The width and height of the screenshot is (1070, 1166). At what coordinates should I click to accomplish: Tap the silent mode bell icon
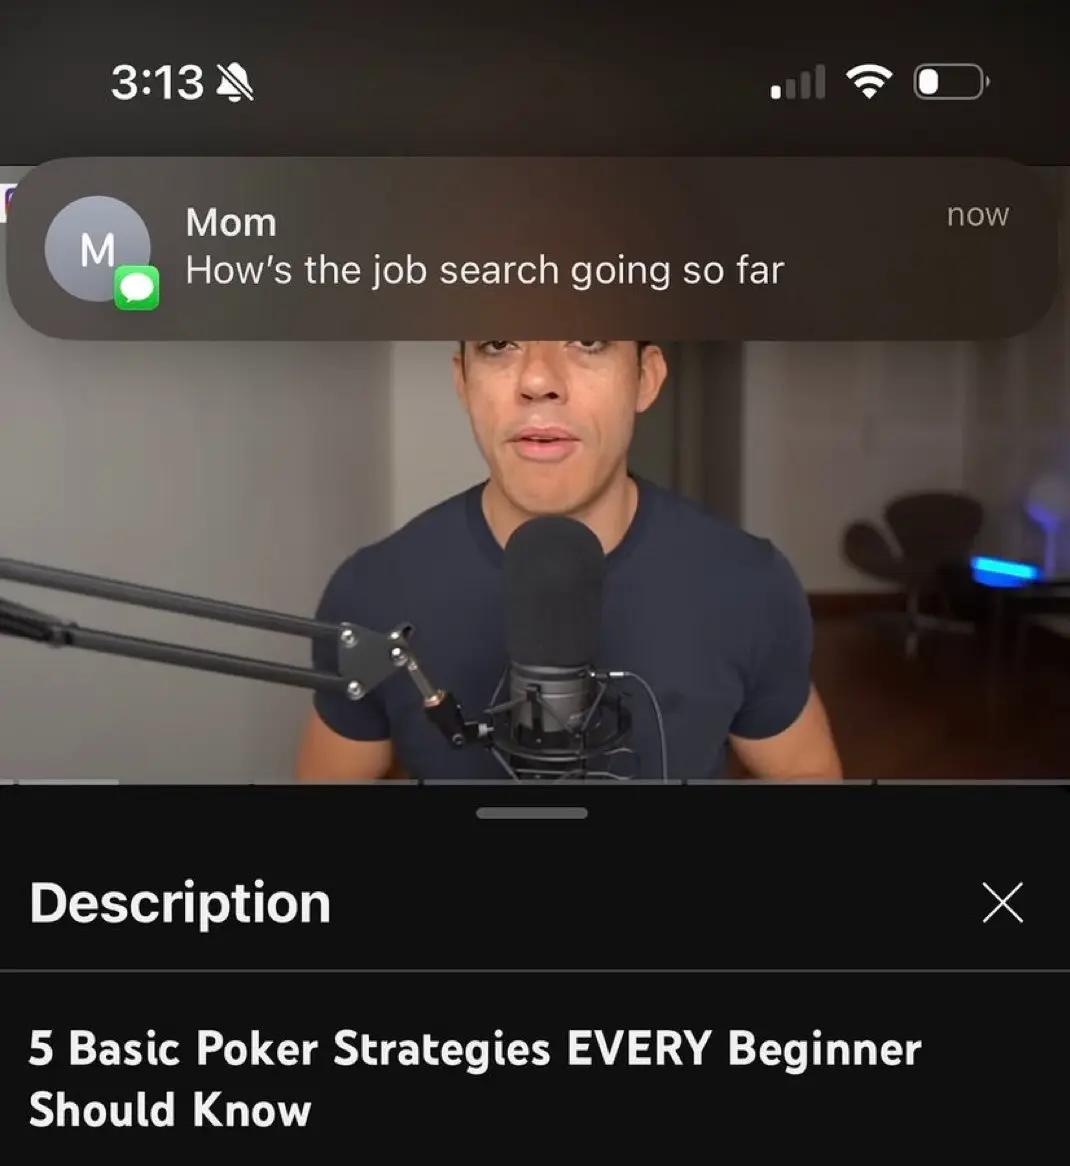(234, 82)
